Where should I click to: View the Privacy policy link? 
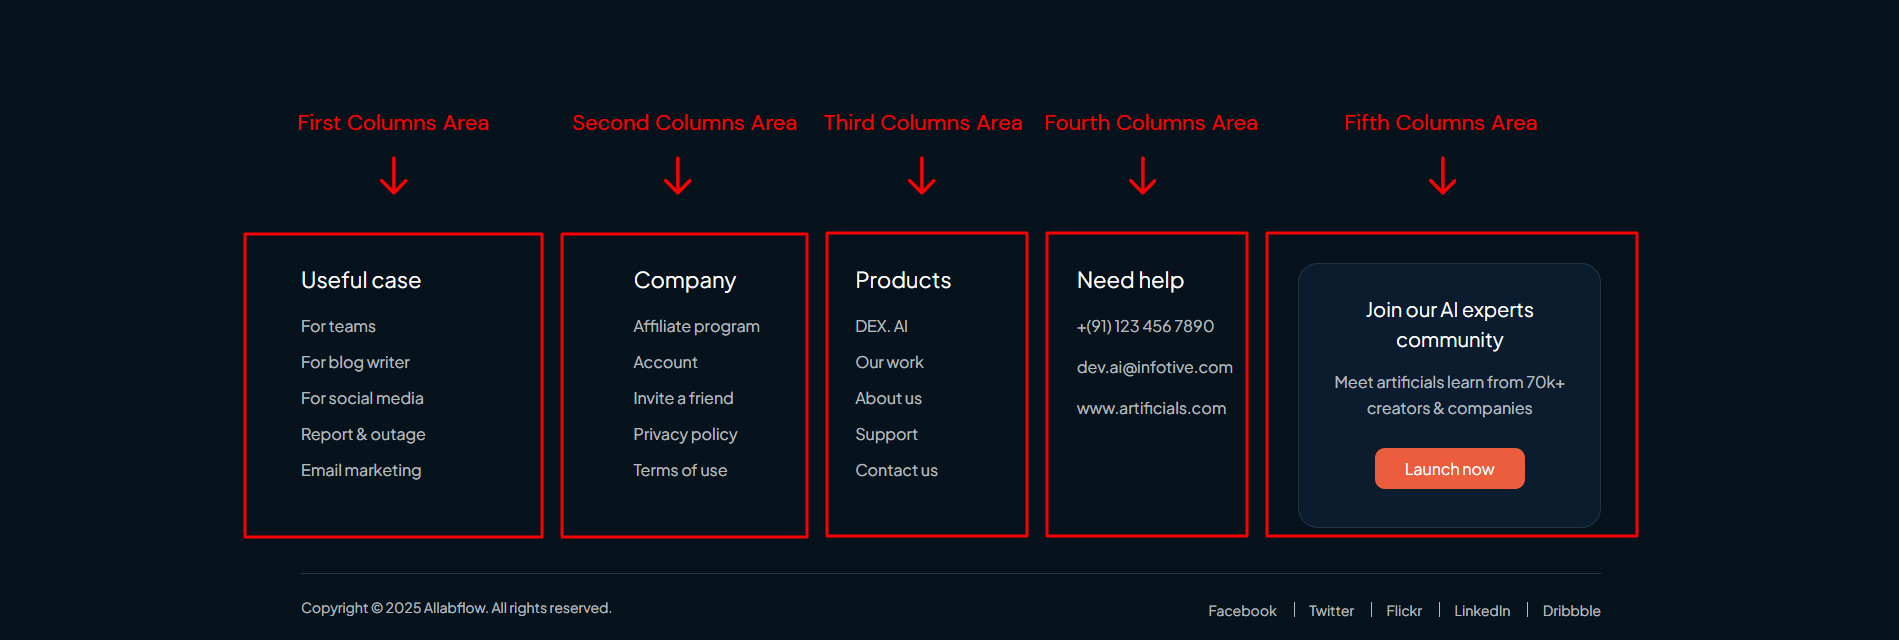tap(685, 434)
